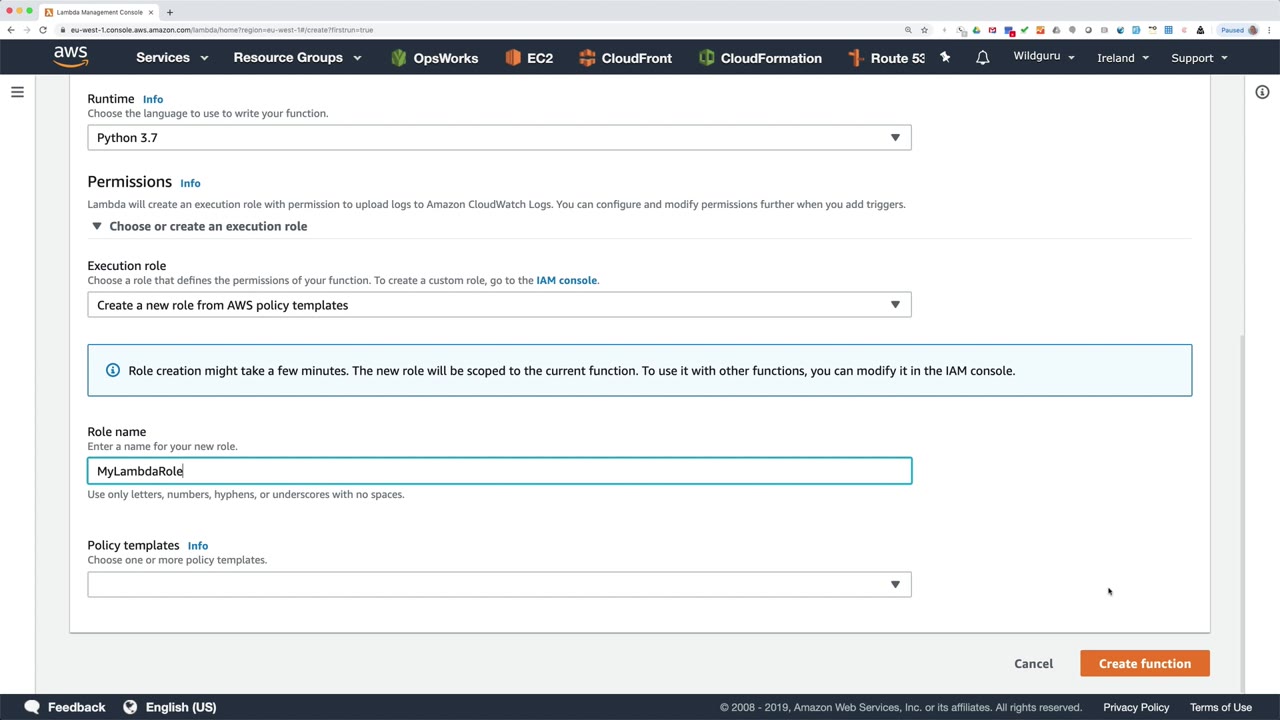The height and width of the screenshot is (720, 1280).
Task: Open the Execution role dropdown
Action: [499, 305]
